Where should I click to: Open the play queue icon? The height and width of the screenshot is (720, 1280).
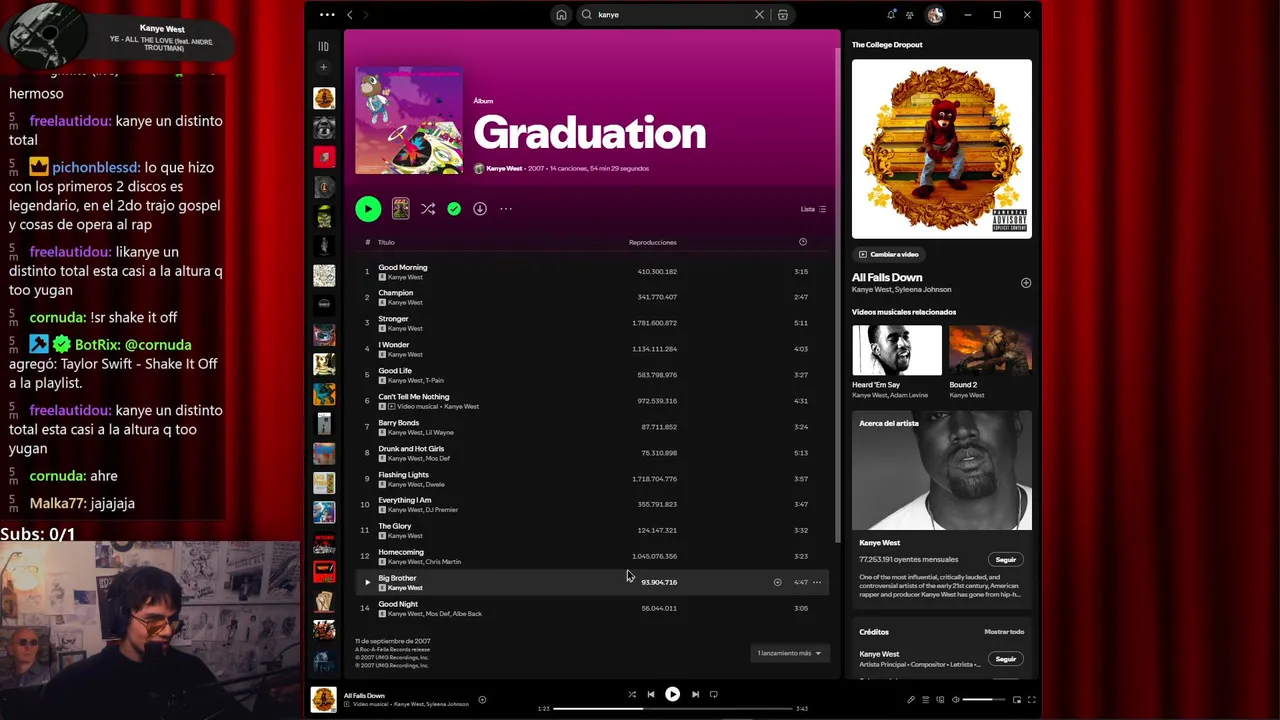(925, 700)
